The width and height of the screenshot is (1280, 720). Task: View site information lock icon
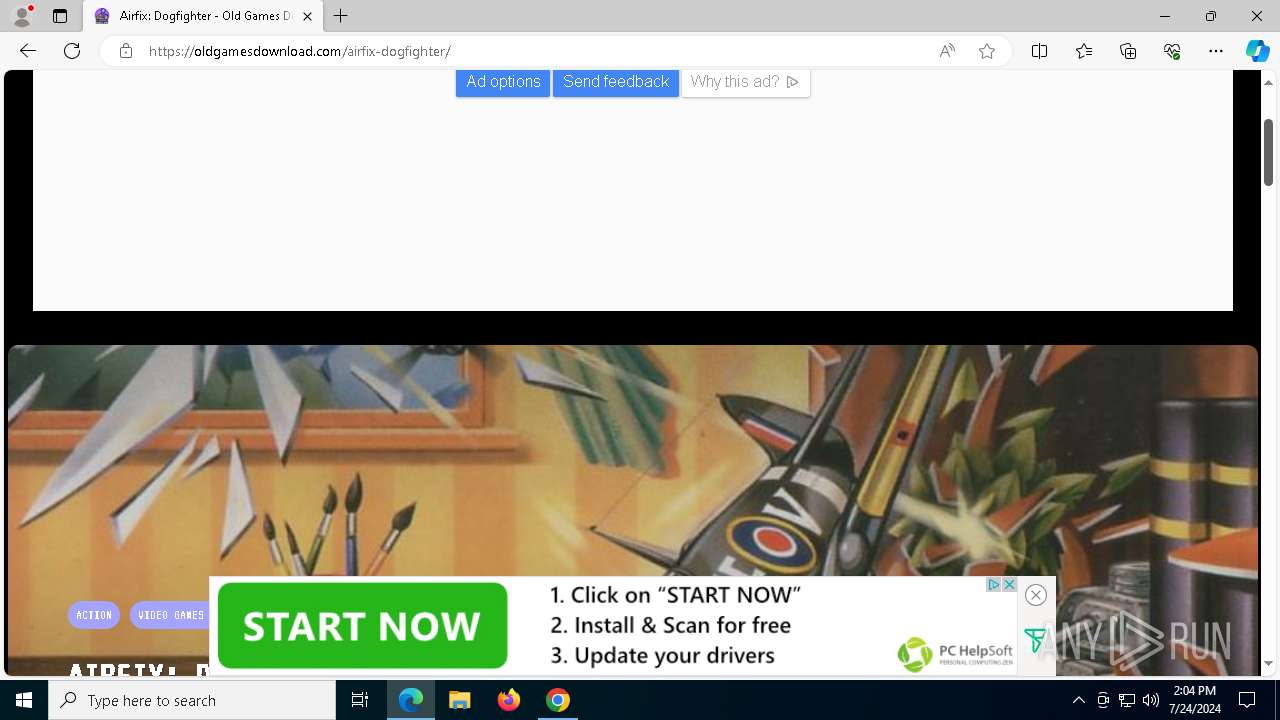[125, 51]
